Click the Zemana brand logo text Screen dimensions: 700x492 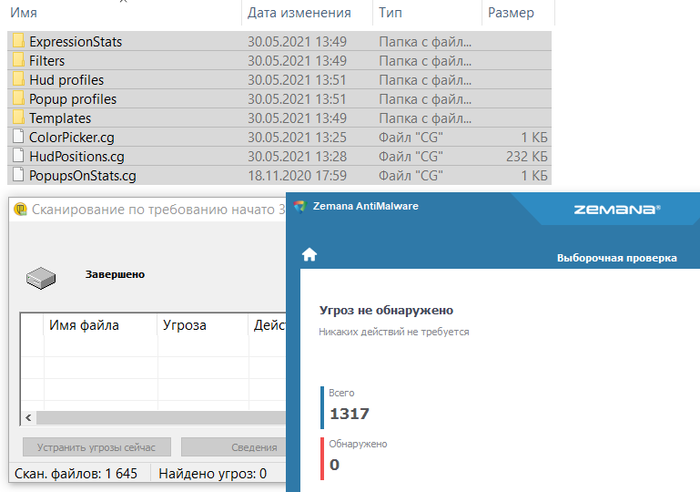pyautogui.click(x=617, y=209)
